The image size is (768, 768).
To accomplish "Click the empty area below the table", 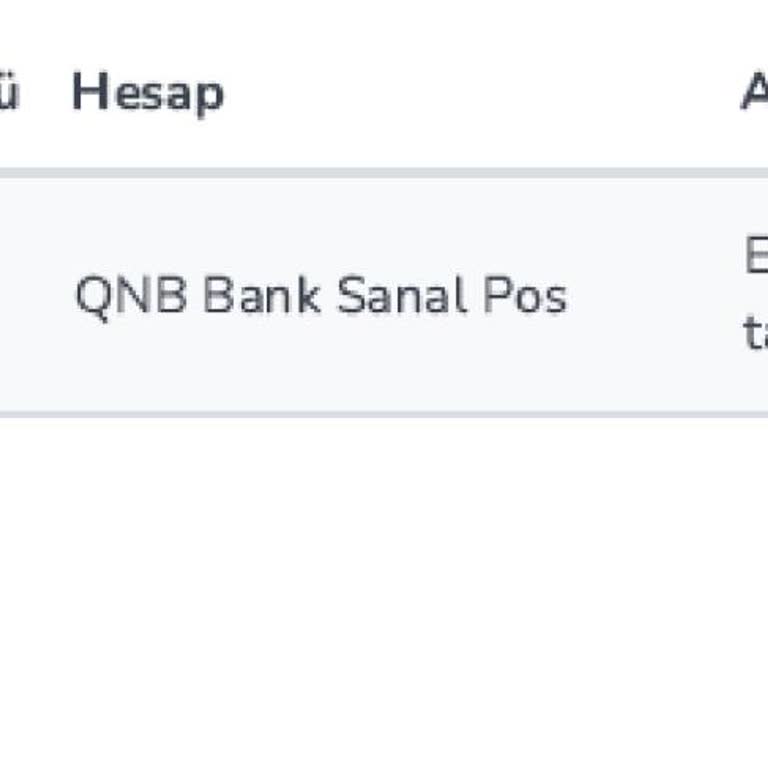I will (x=384, y=590).
